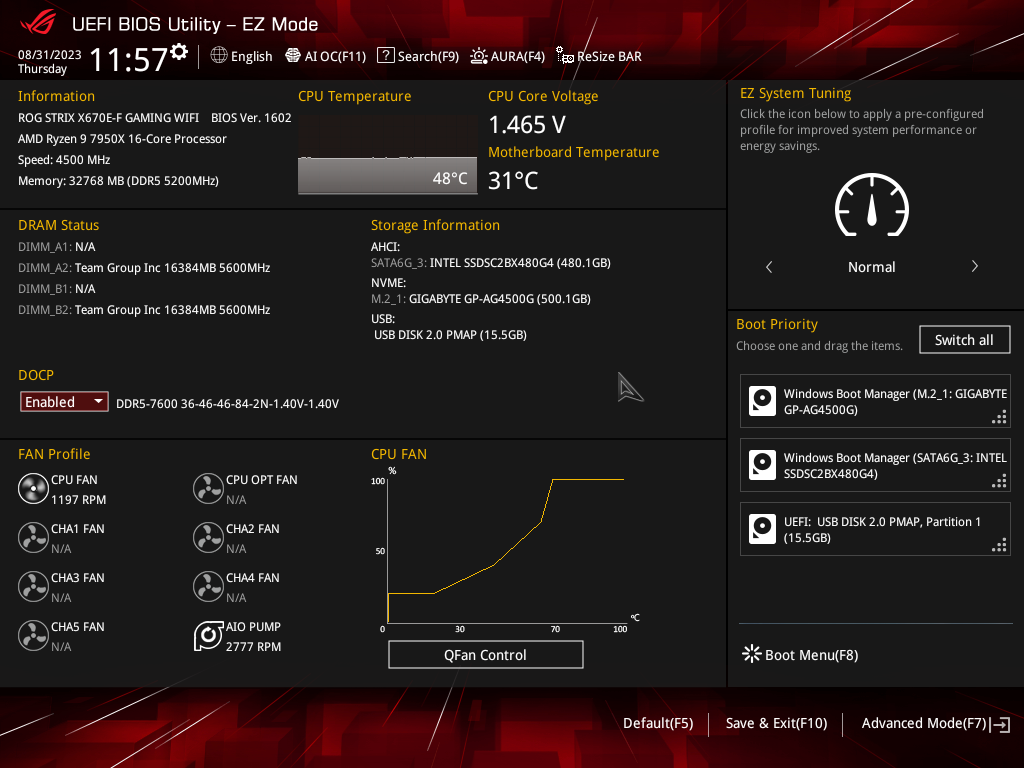Click the M.2_1 GIGABYTE GP-AG4500G storage row
Image resolution: width=1024 pixels, height=768 pixels.
click(481, 298)
